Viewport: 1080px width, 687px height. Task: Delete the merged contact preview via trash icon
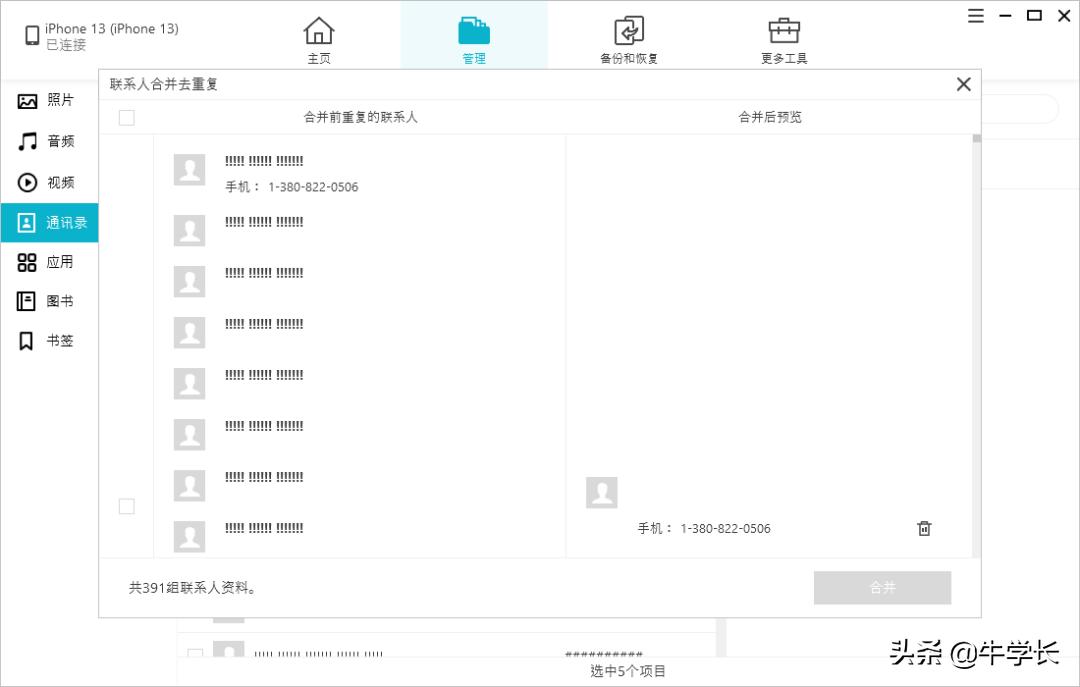pos(924,528)
